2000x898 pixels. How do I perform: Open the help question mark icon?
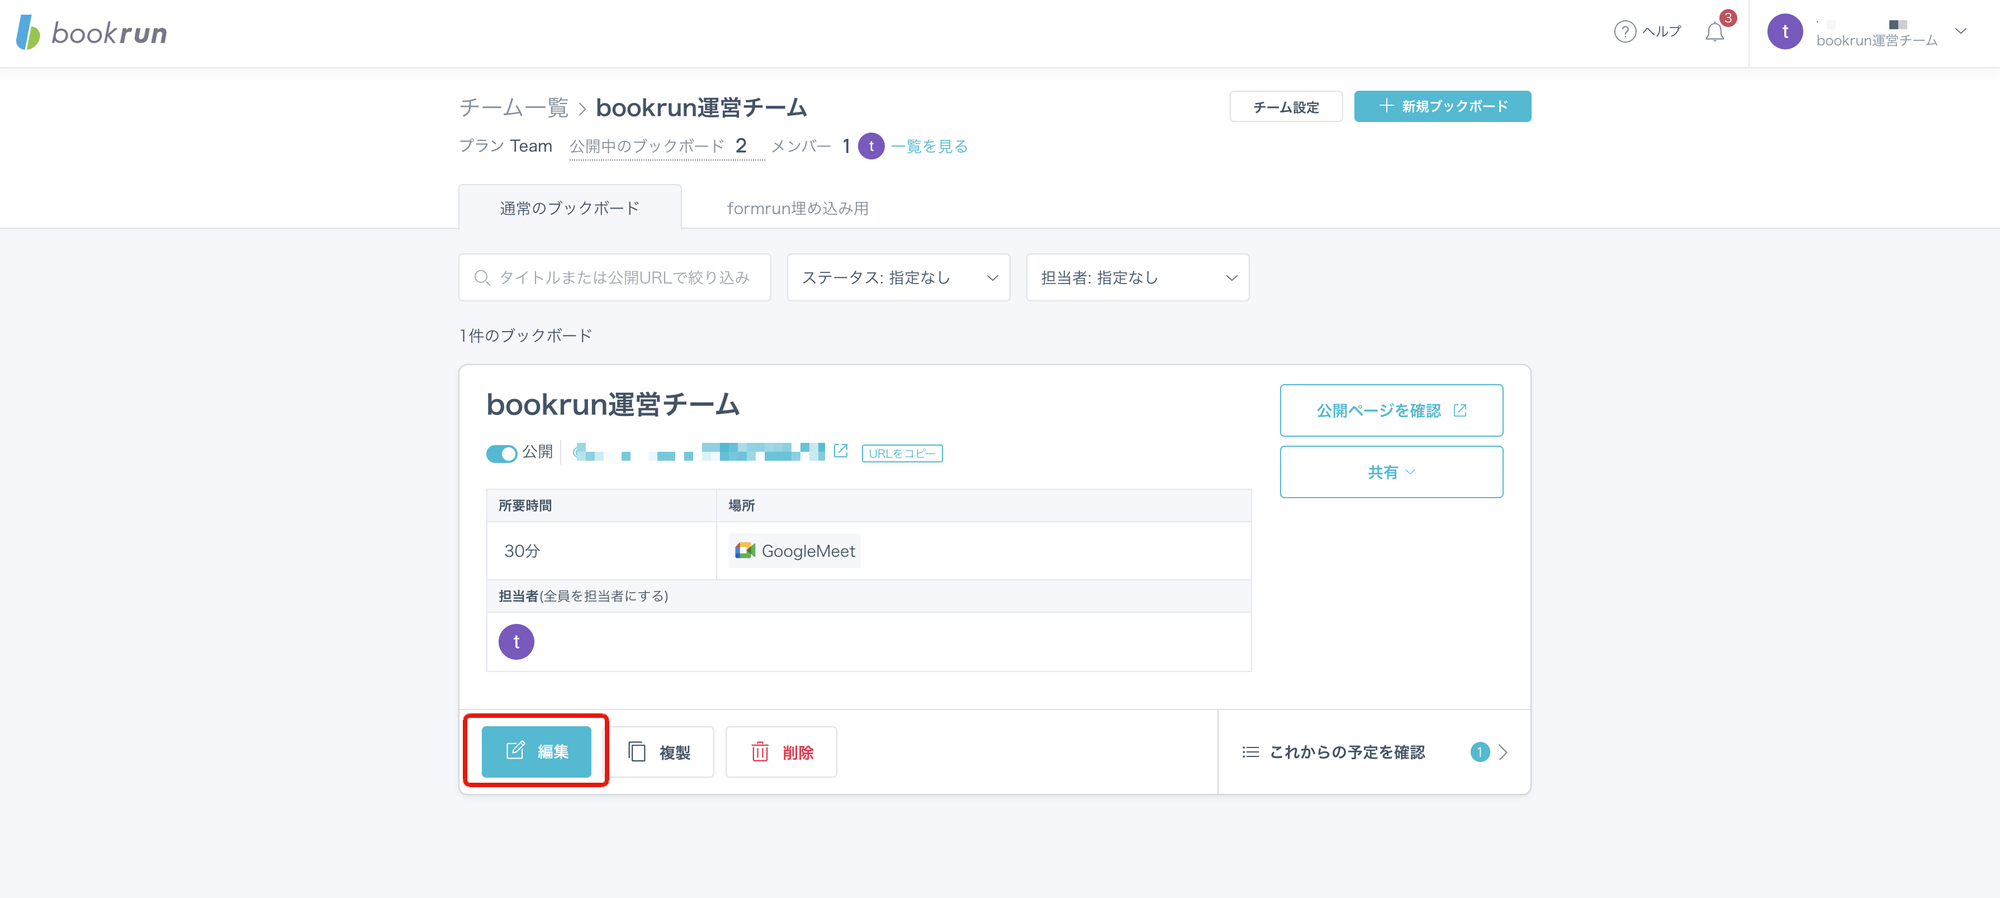[1625, 32]
